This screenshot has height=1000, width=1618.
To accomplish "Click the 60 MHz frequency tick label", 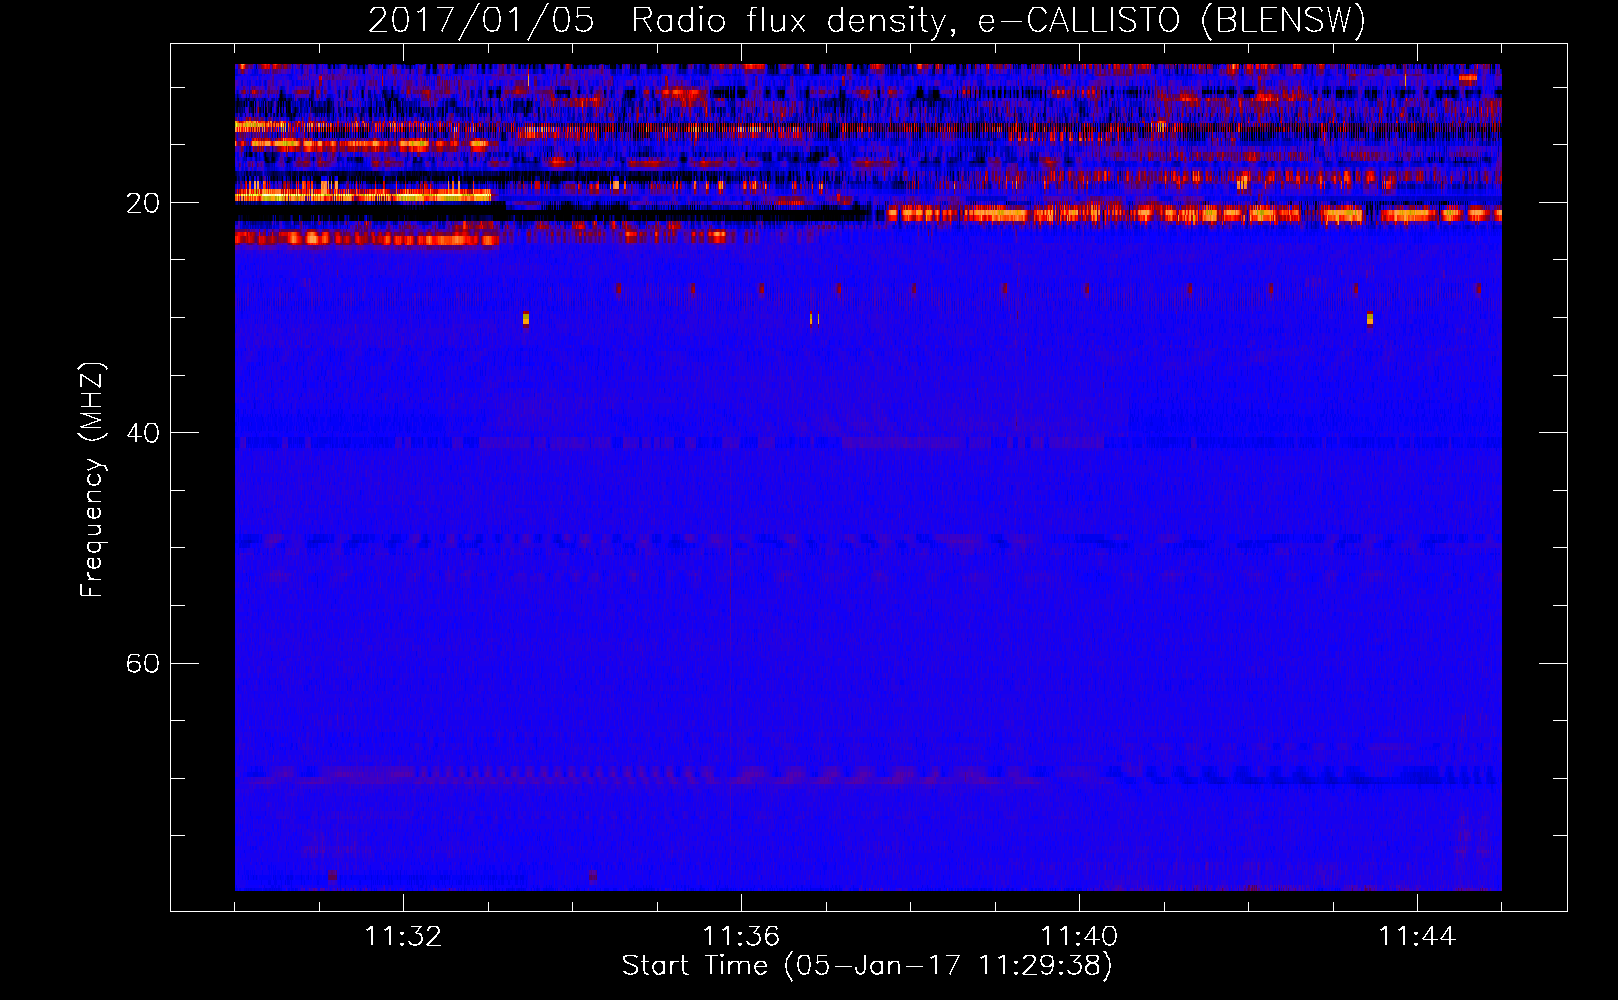I will [142, 663].
